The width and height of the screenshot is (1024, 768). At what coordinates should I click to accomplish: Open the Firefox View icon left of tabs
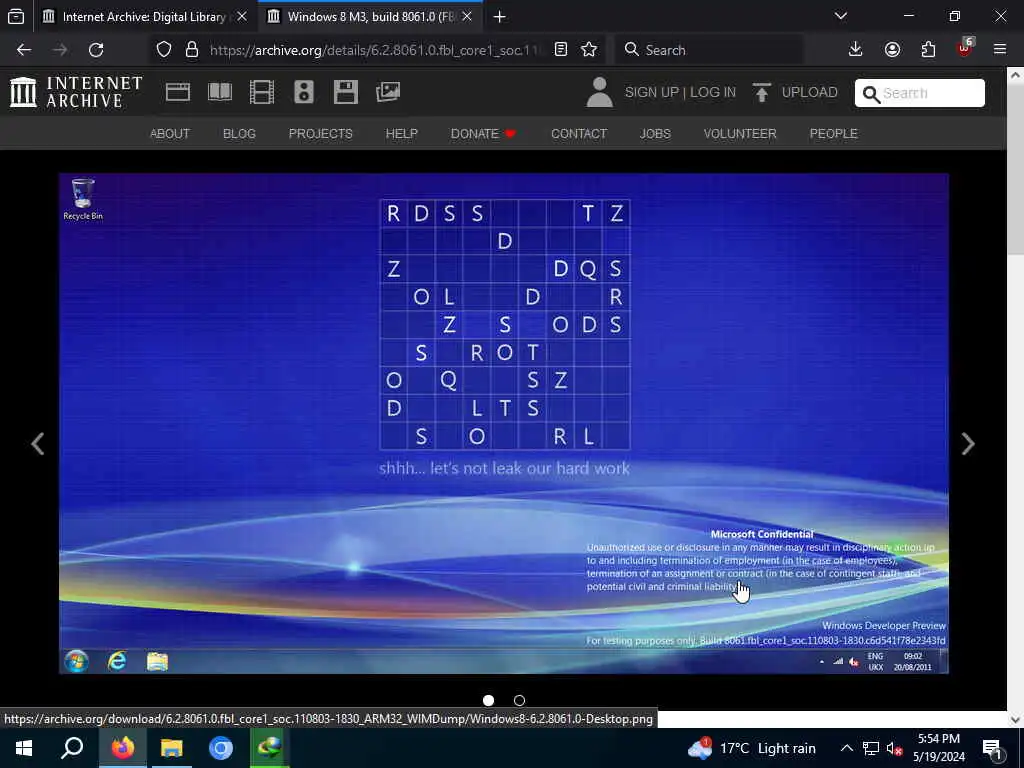point(16,17)
